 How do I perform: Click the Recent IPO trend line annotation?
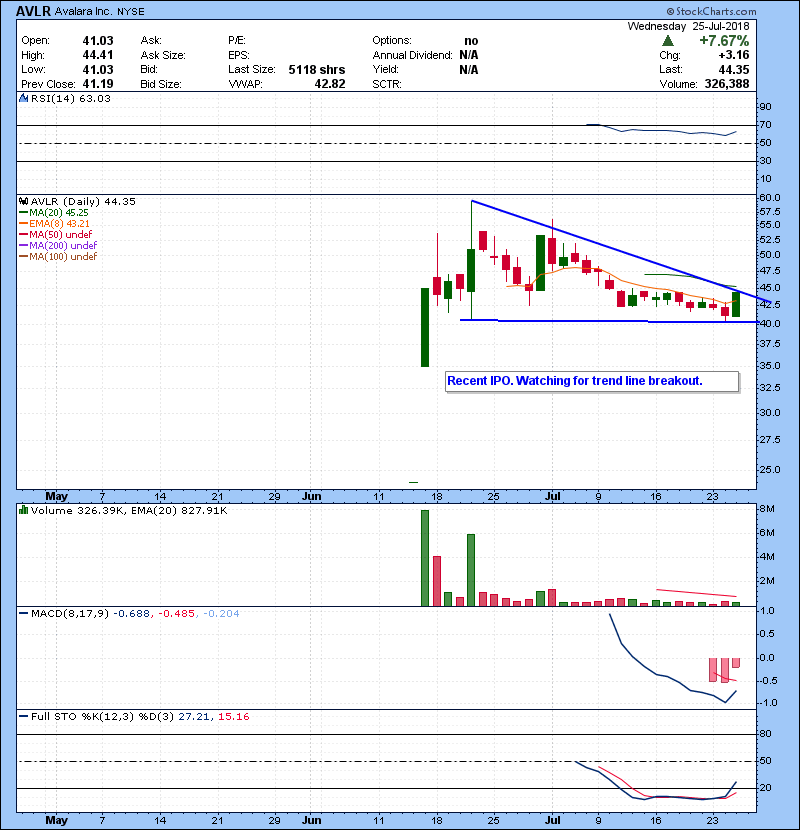coord(592,381)
